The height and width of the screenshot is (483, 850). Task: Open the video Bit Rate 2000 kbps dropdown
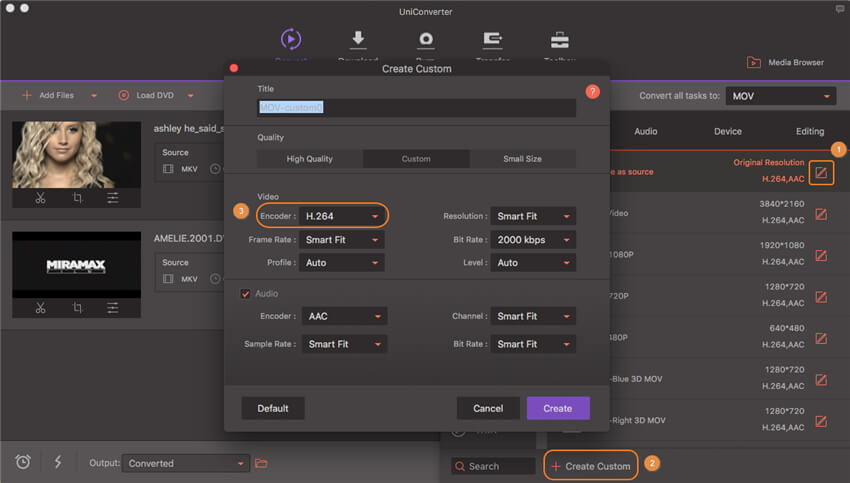[533, 240]
